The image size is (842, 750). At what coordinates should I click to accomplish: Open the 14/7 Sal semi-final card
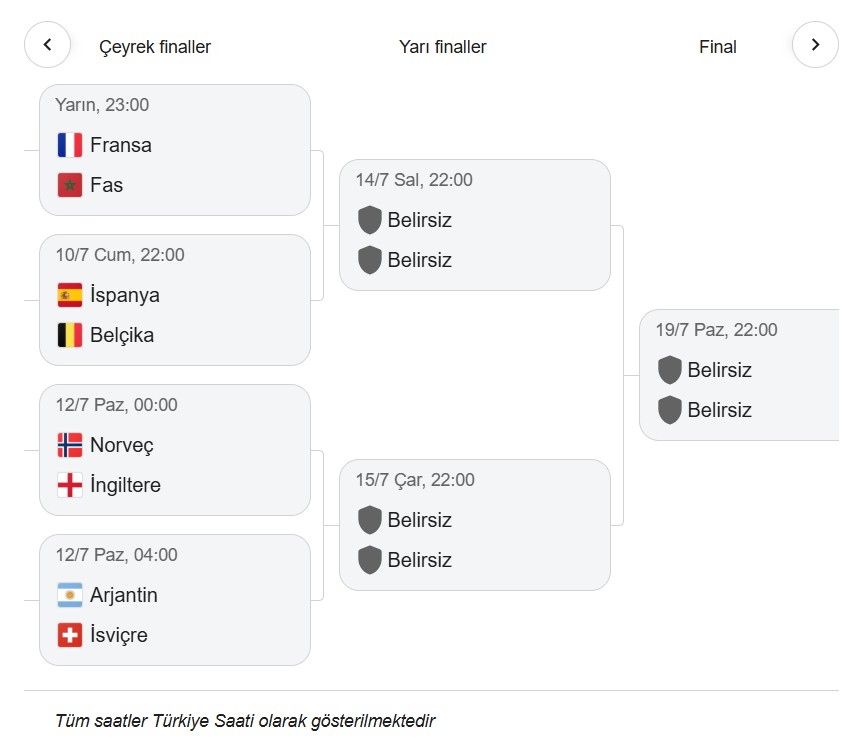click(x=475, y=225)
